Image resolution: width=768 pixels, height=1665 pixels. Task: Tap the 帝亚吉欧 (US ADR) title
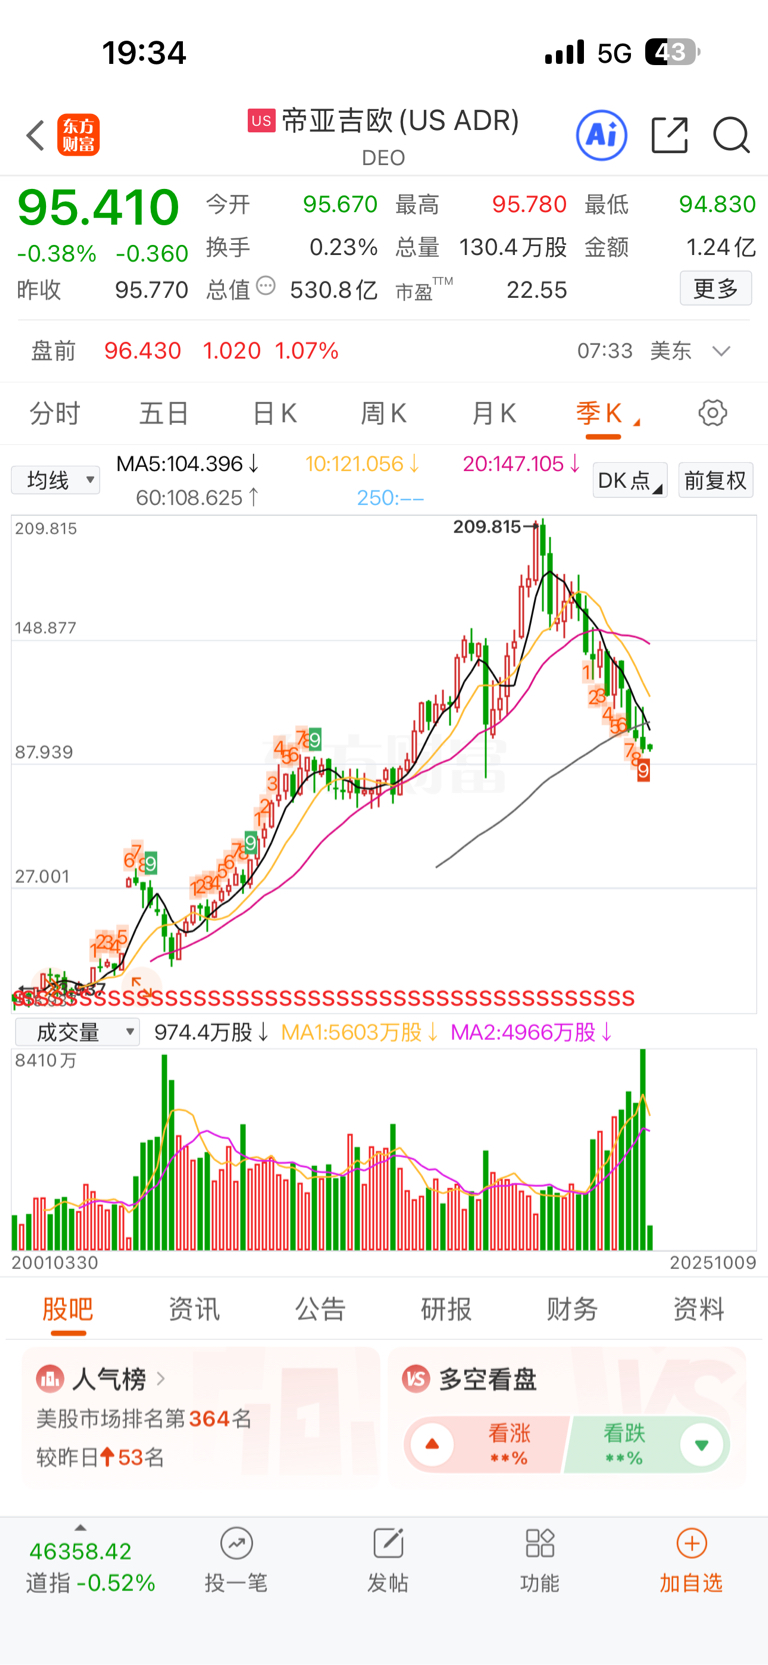[x=400, y=121]
